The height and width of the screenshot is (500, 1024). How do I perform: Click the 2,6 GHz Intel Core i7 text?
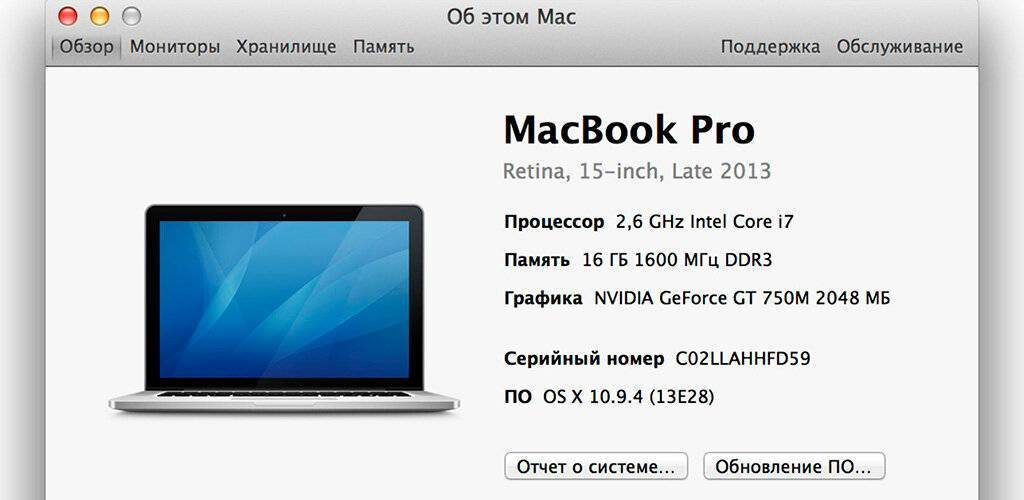tap(705, 222)
